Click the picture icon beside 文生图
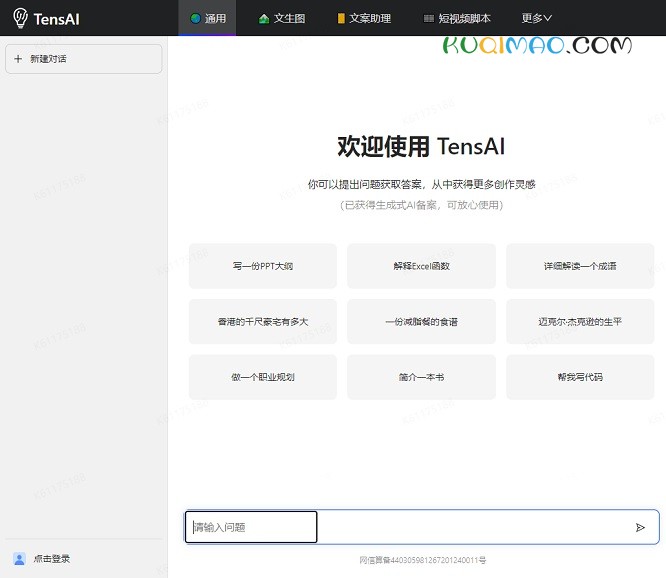 (x=264, y=19)
